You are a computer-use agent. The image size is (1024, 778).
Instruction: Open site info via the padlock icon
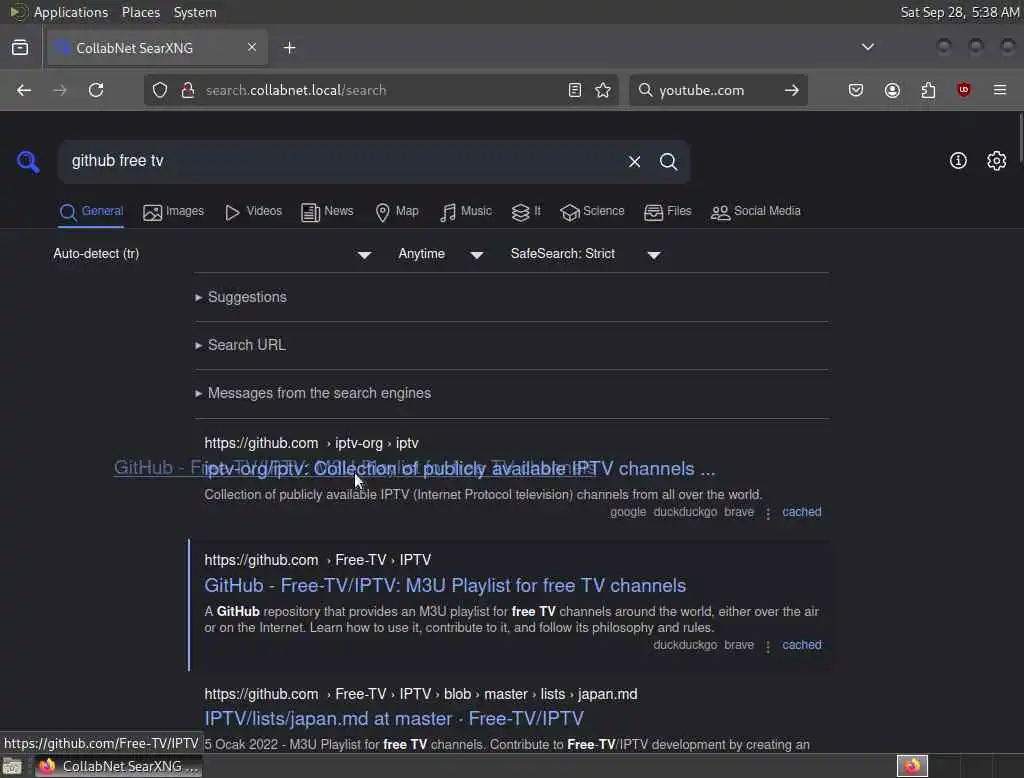(x=188, y=90)
